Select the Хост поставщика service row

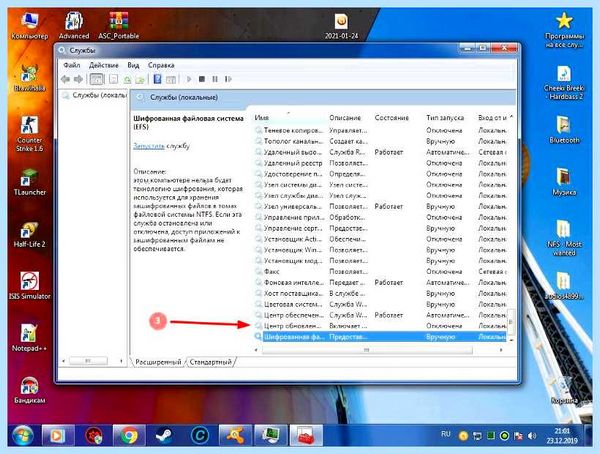[381, 293]
